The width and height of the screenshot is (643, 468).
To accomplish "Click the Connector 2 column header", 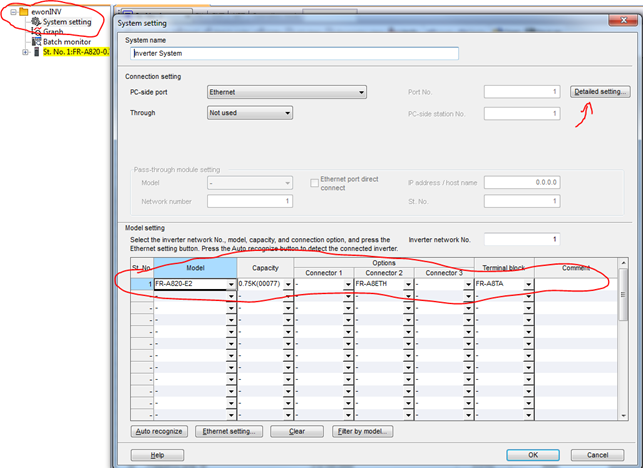I will [x=384, y=273].
